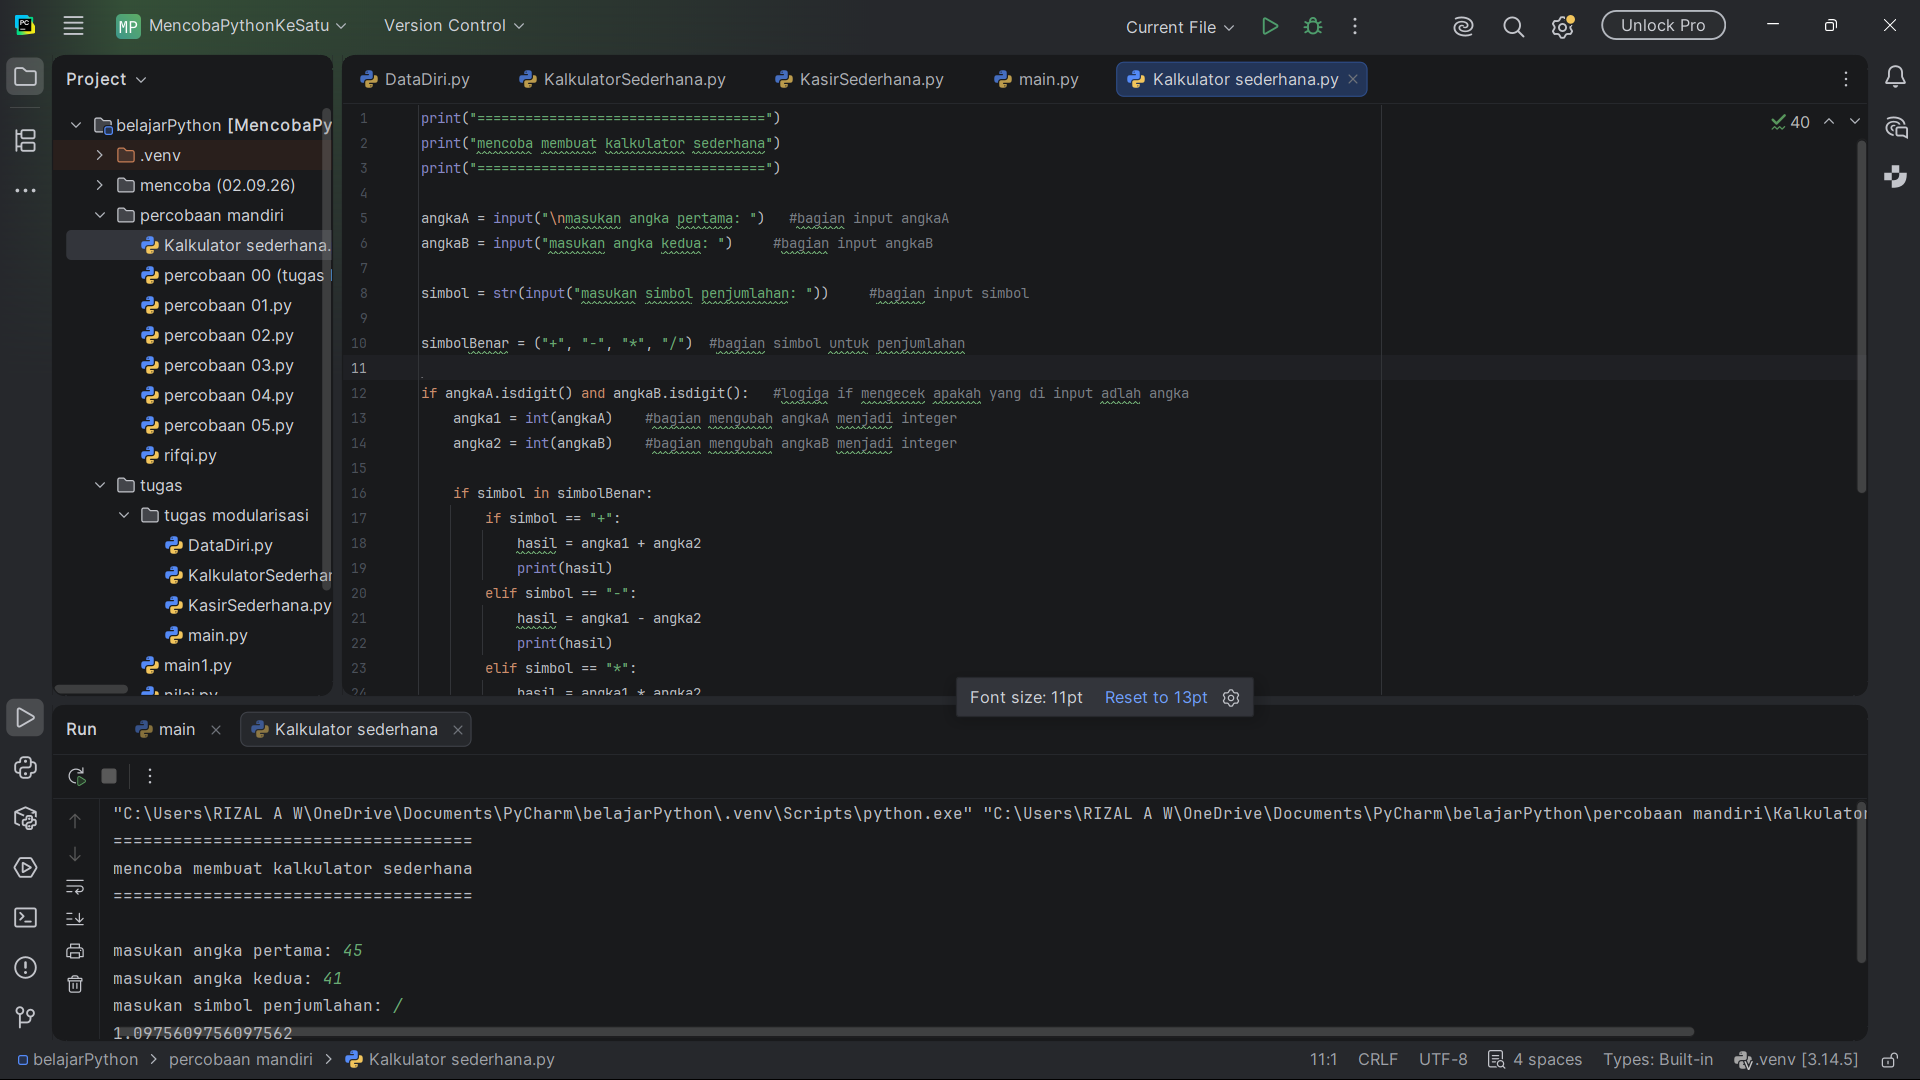Open the Problems tool window
The image size is (1920, 1080).
pyautogui.click(x=26, y=968)
